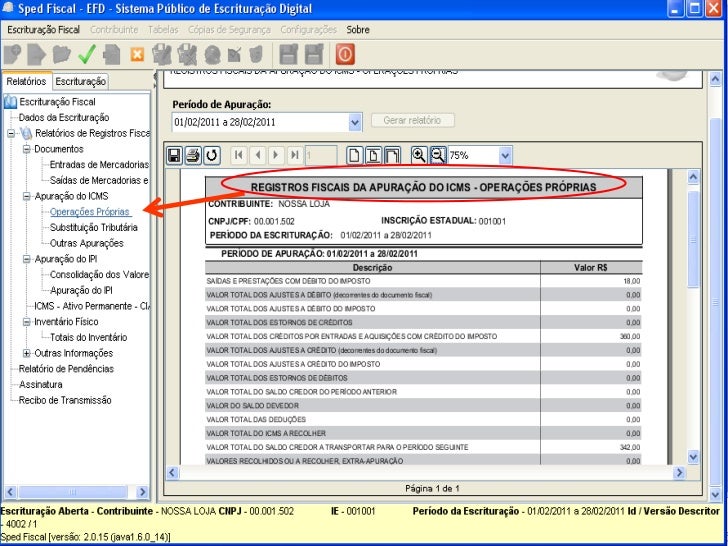This screenshot has height=546, width=728.
Task: Zoom in with the magnifier plus icon
Action: [x=419, y=155]
